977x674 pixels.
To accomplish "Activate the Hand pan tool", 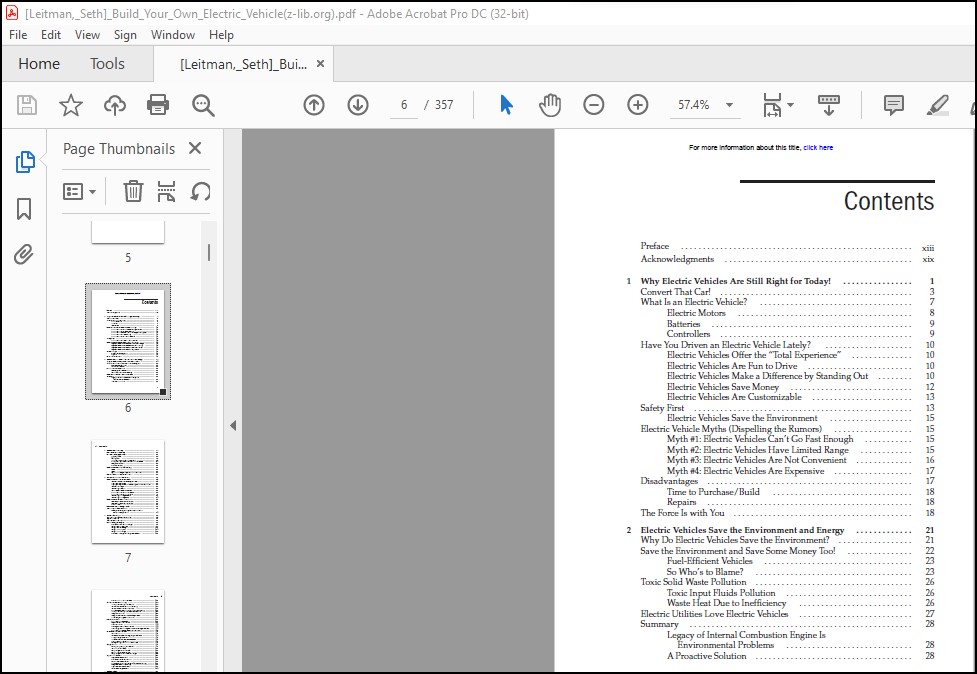I will tap(550, 105).
